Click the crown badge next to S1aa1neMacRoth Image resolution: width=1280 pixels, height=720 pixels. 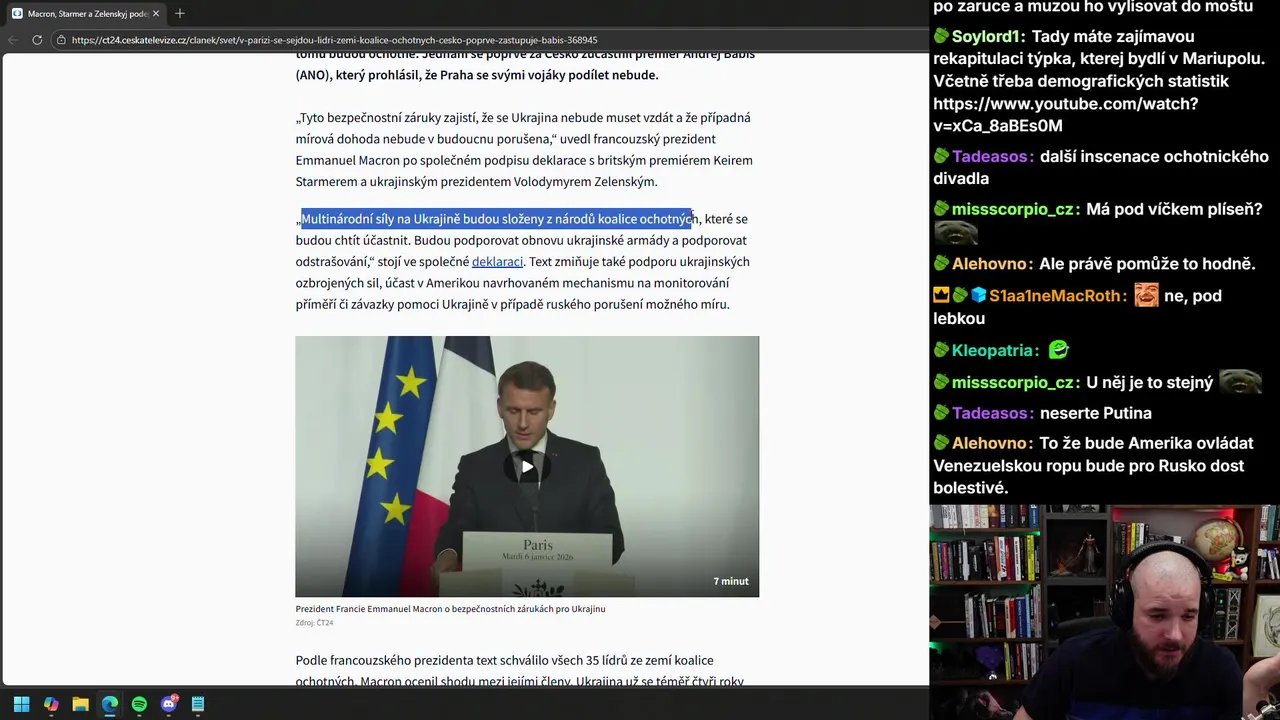(941, 296)
